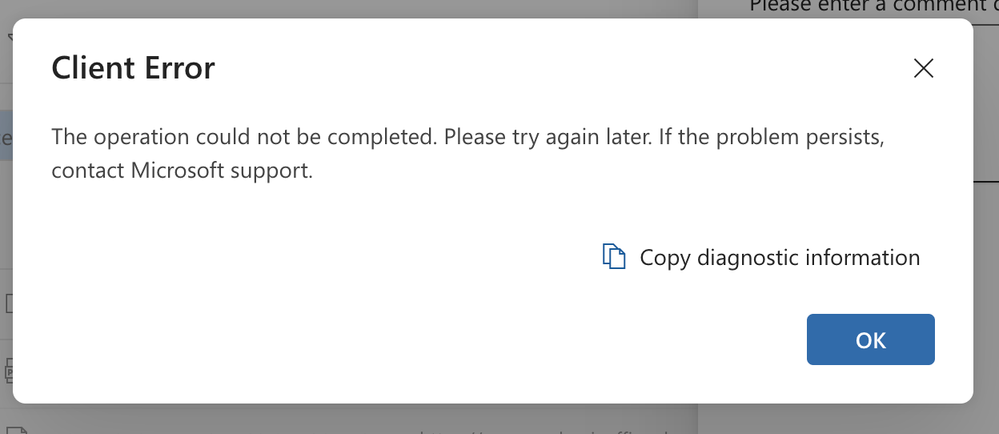This screenshot has height=434, width=999.
Task: Dismiss the dialog using the blue OK button
Action: point(870,340)
